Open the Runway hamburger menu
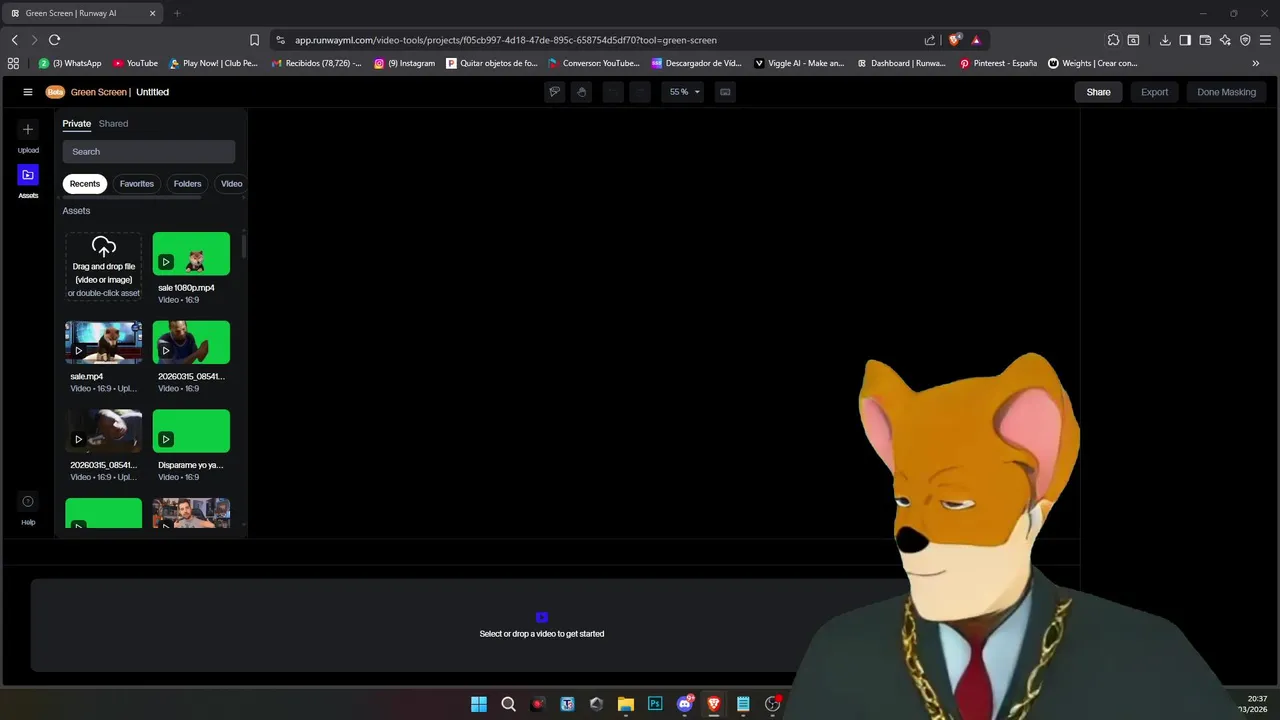 coord(28,92)
